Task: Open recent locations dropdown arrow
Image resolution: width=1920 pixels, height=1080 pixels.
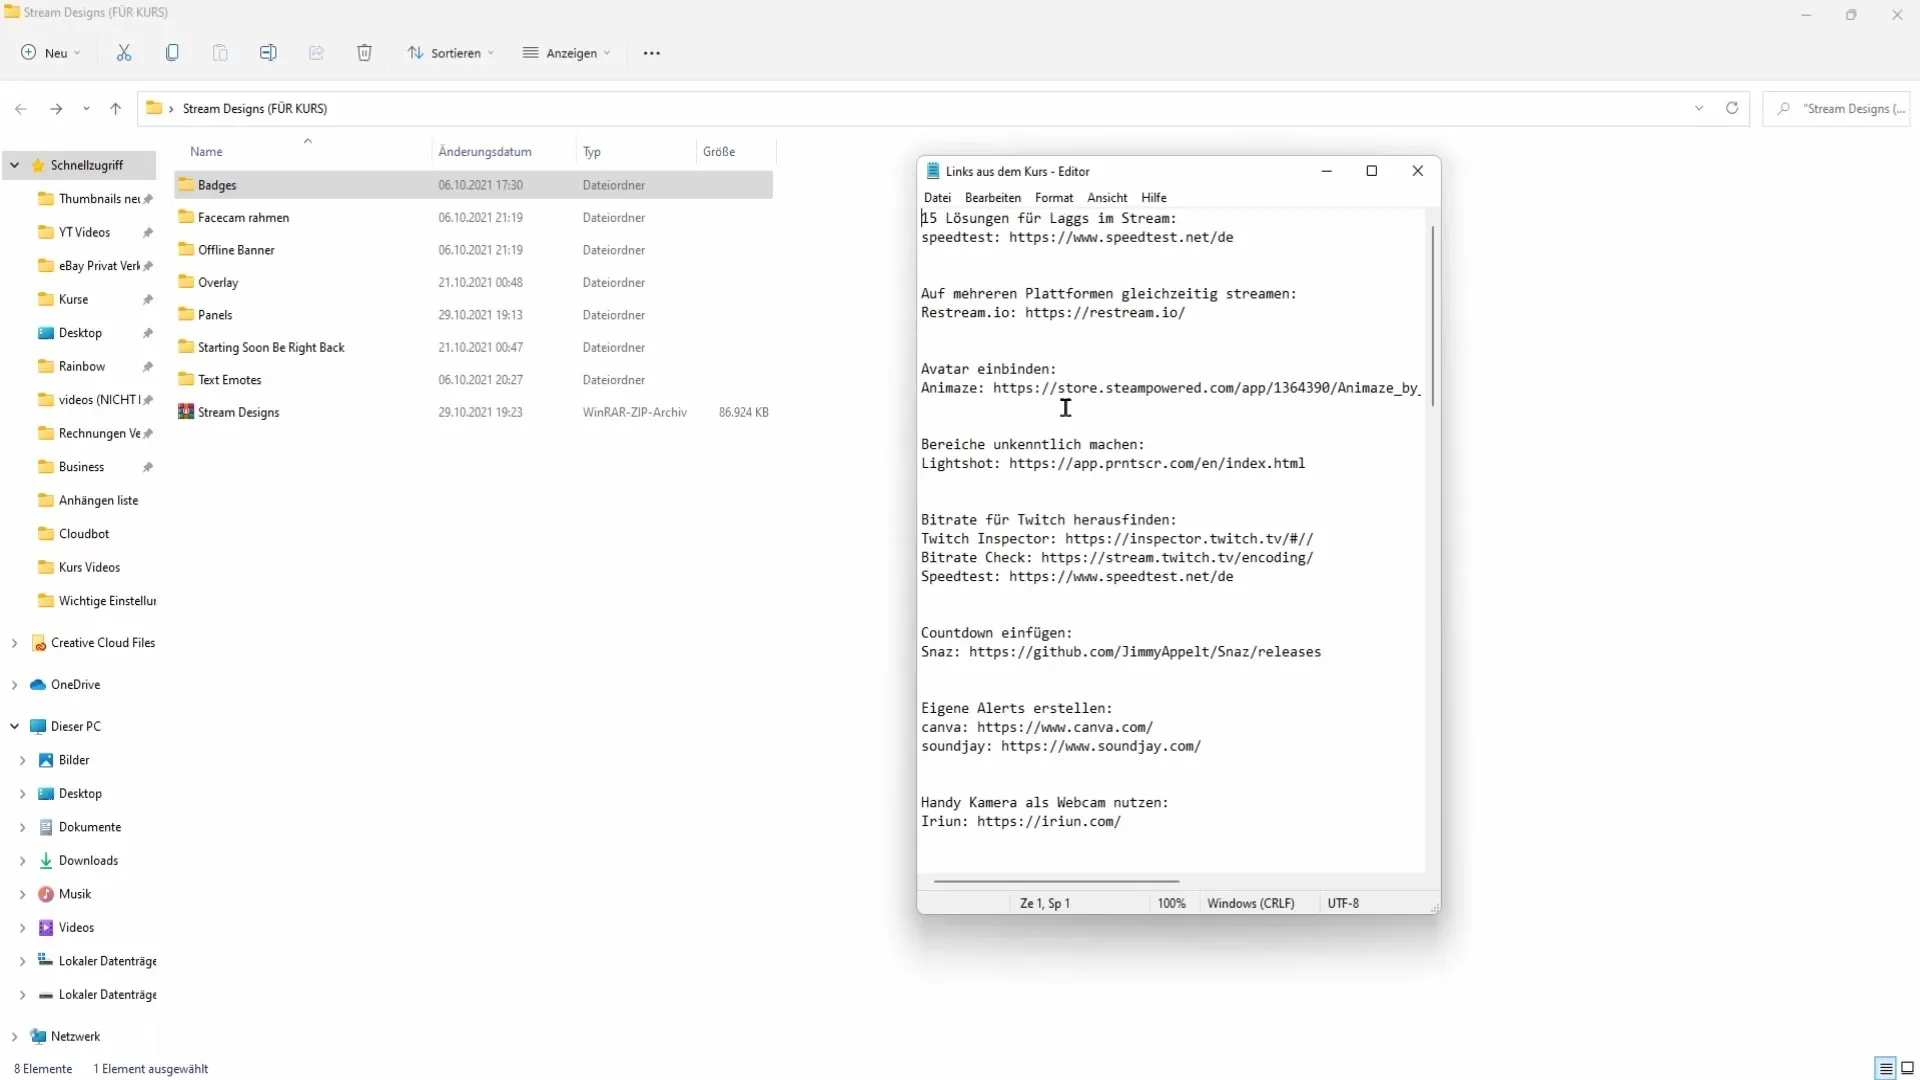Action: [86, 109]
